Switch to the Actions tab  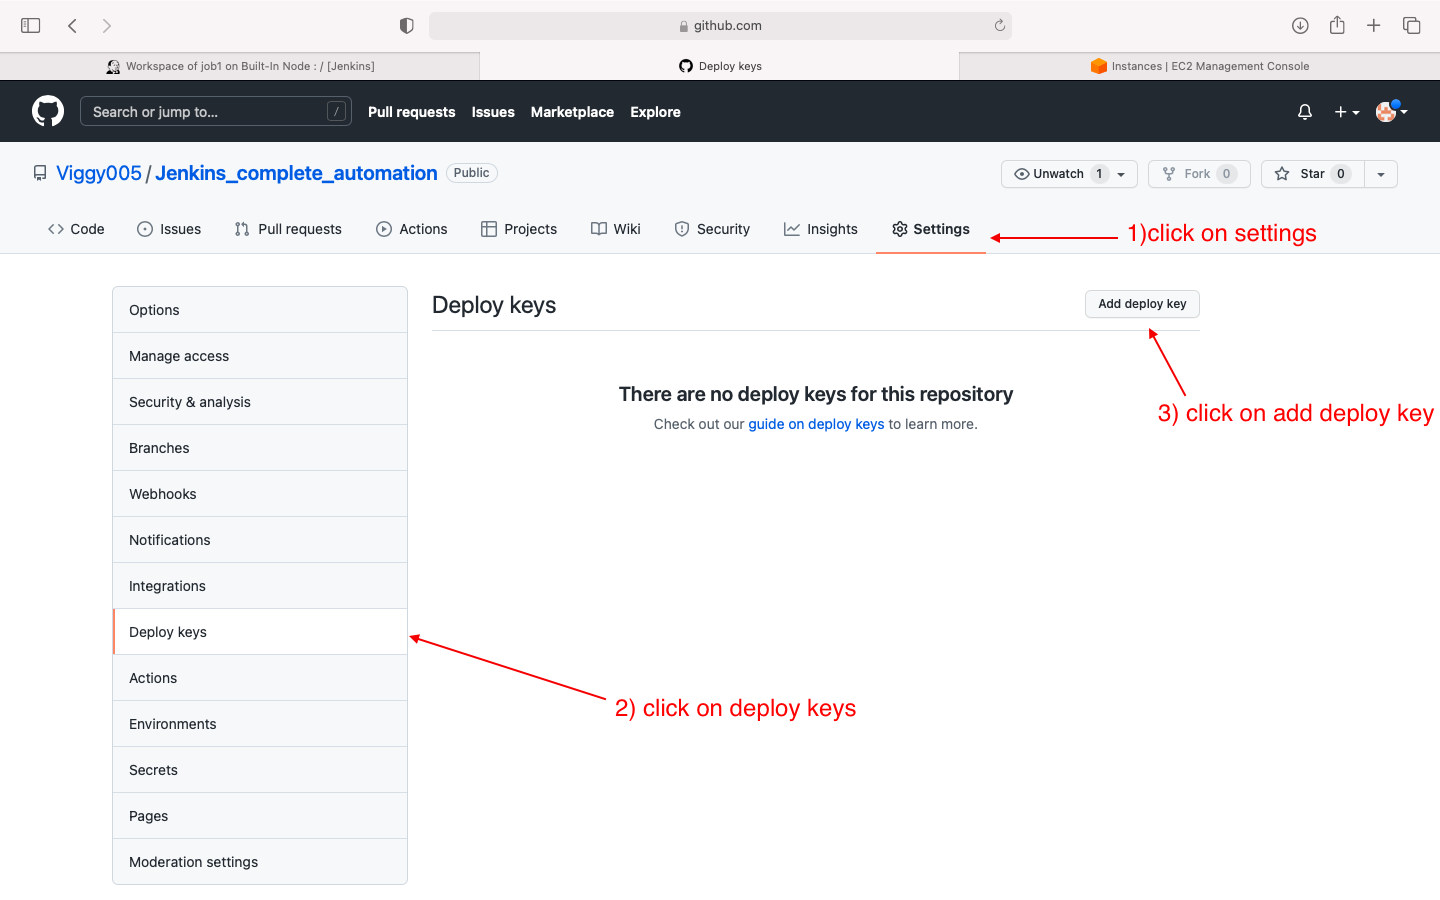(x=412, y=229)
